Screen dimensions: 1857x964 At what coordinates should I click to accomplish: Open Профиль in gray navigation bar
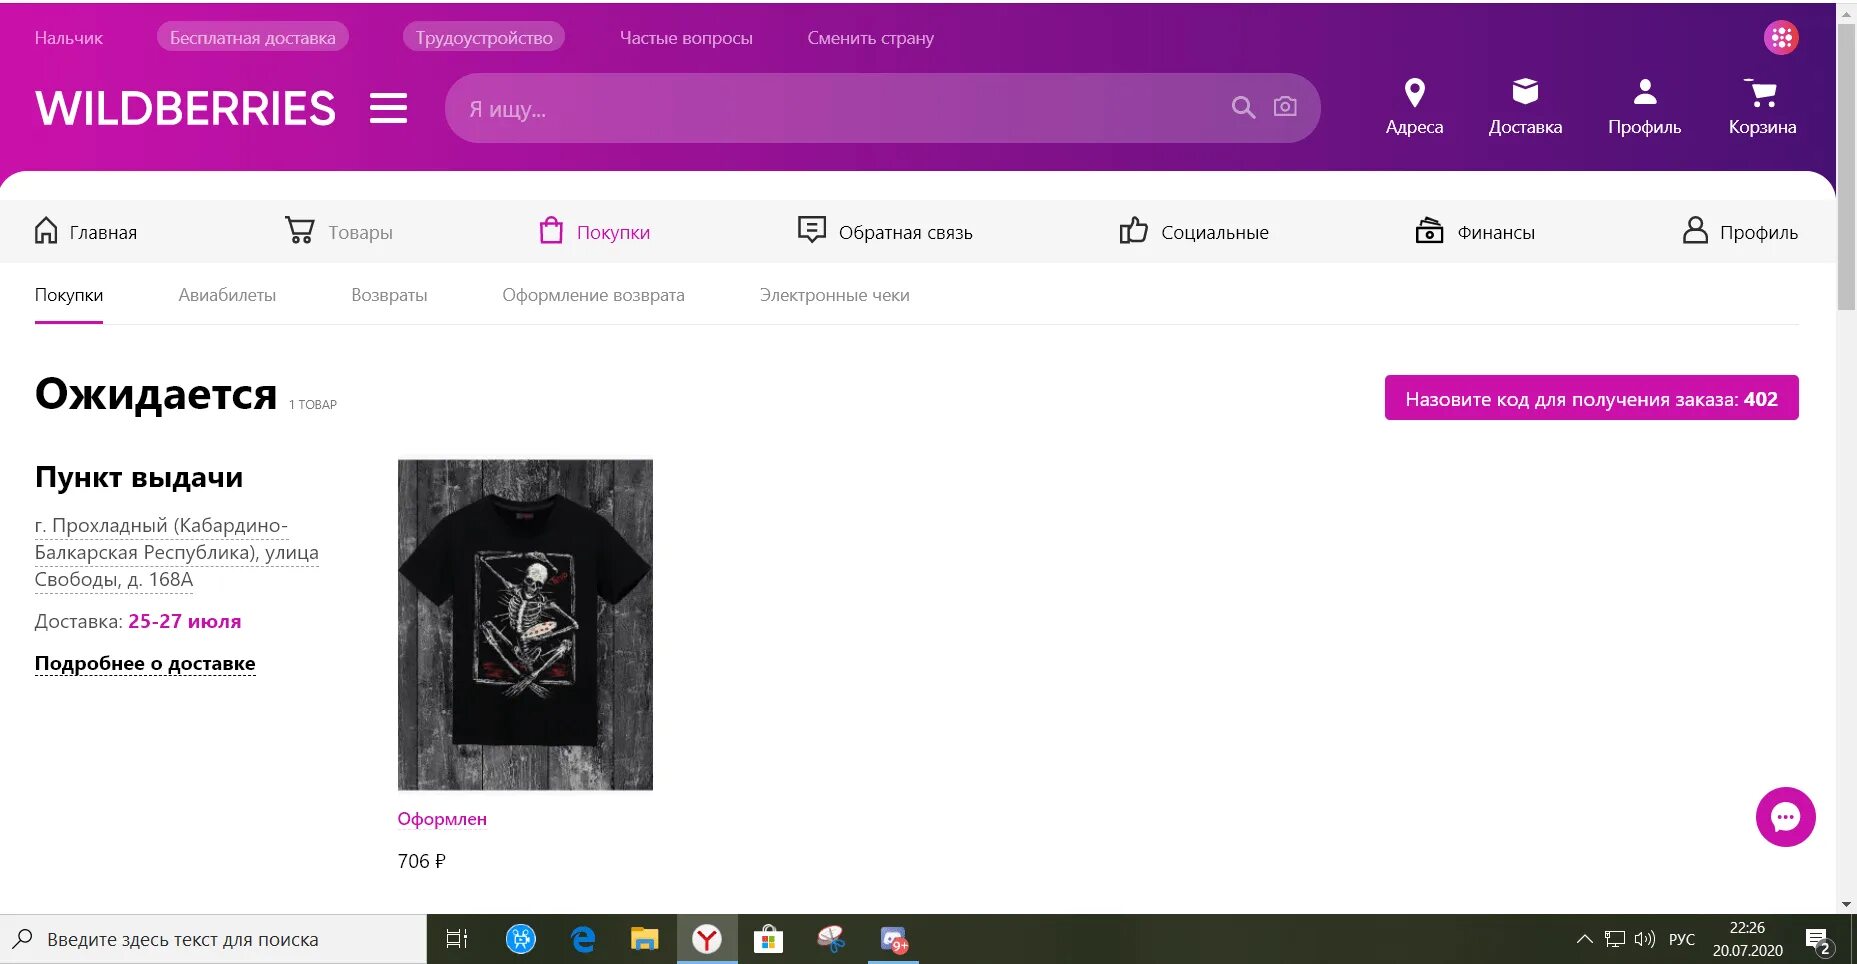pos(1740,232)
